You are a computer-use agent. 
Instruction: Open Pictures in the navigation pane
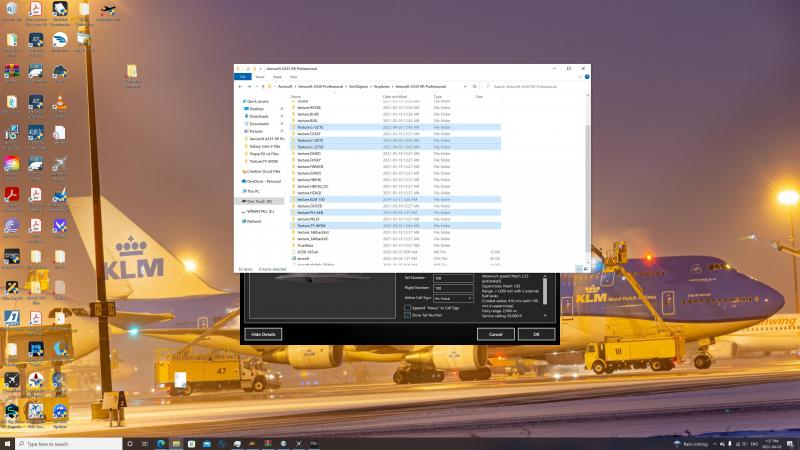tap(256, 131)
